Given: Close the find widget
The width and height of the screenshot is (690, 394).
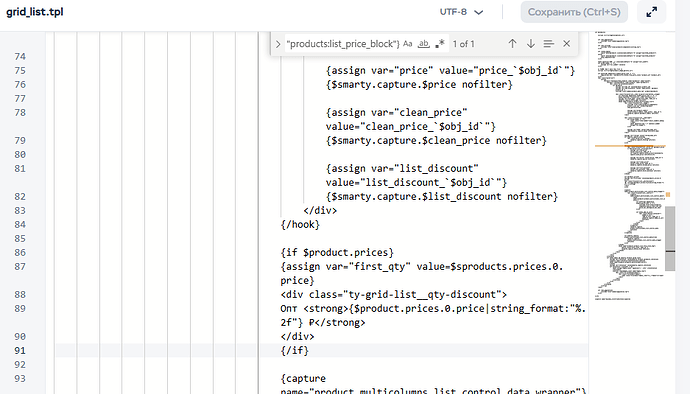Looking at the screenshot, I should pyautogui.click(x=566, y=44).
